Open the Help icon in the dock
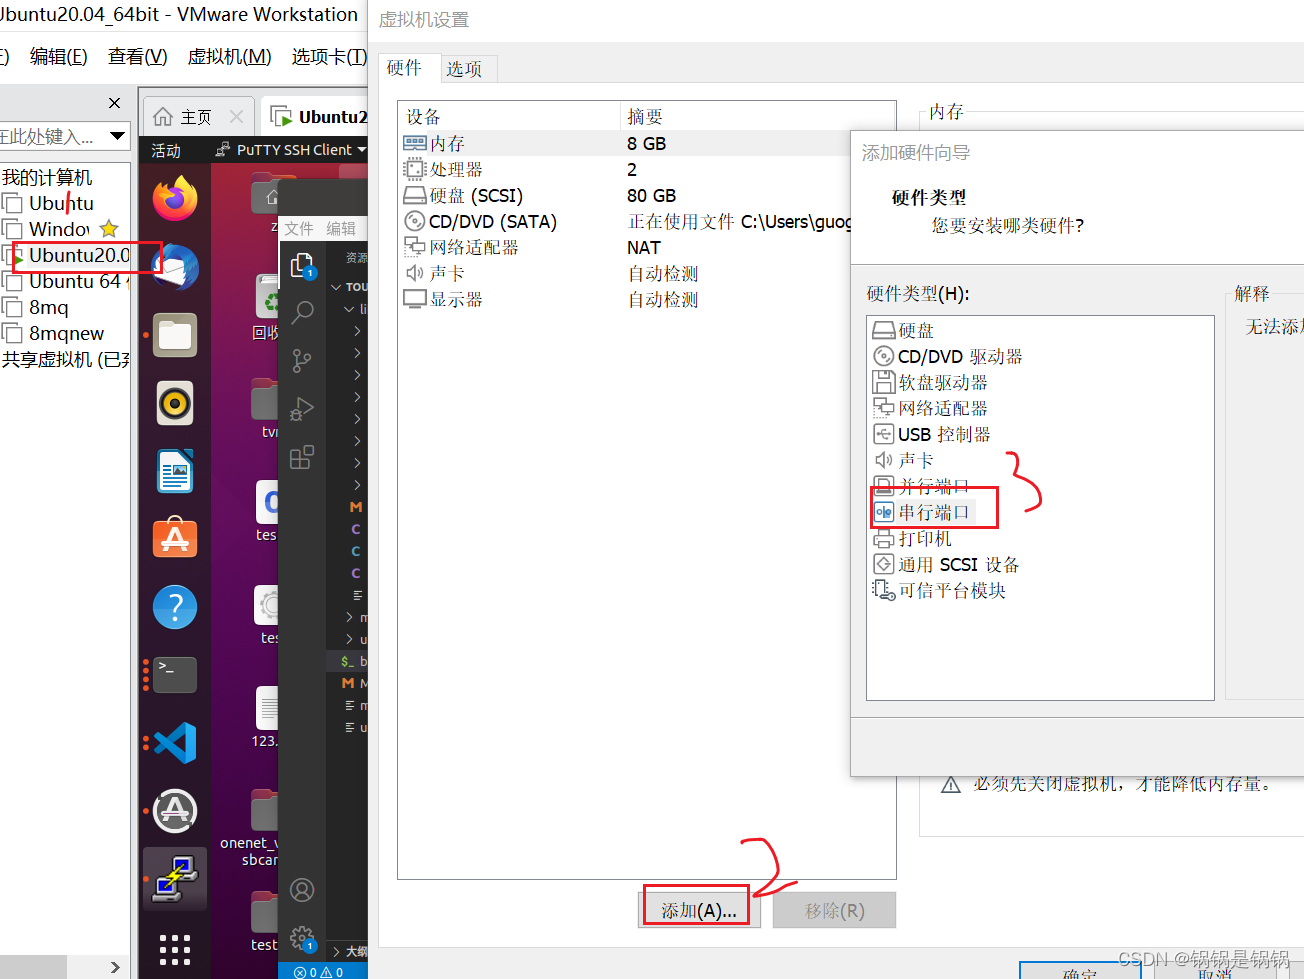1304x979 pixels. pos(175,607)
